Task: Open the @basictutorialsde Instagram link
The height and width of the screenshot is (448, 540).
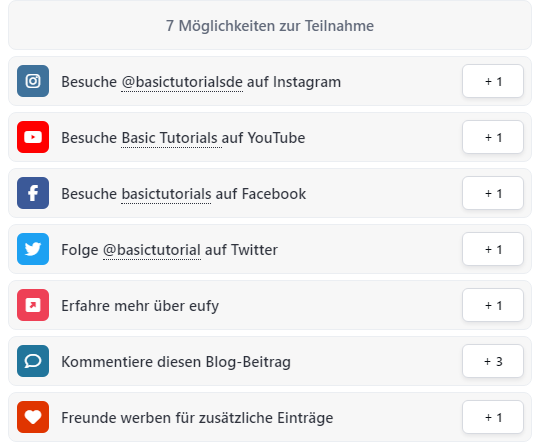Action: click(182, 82)
